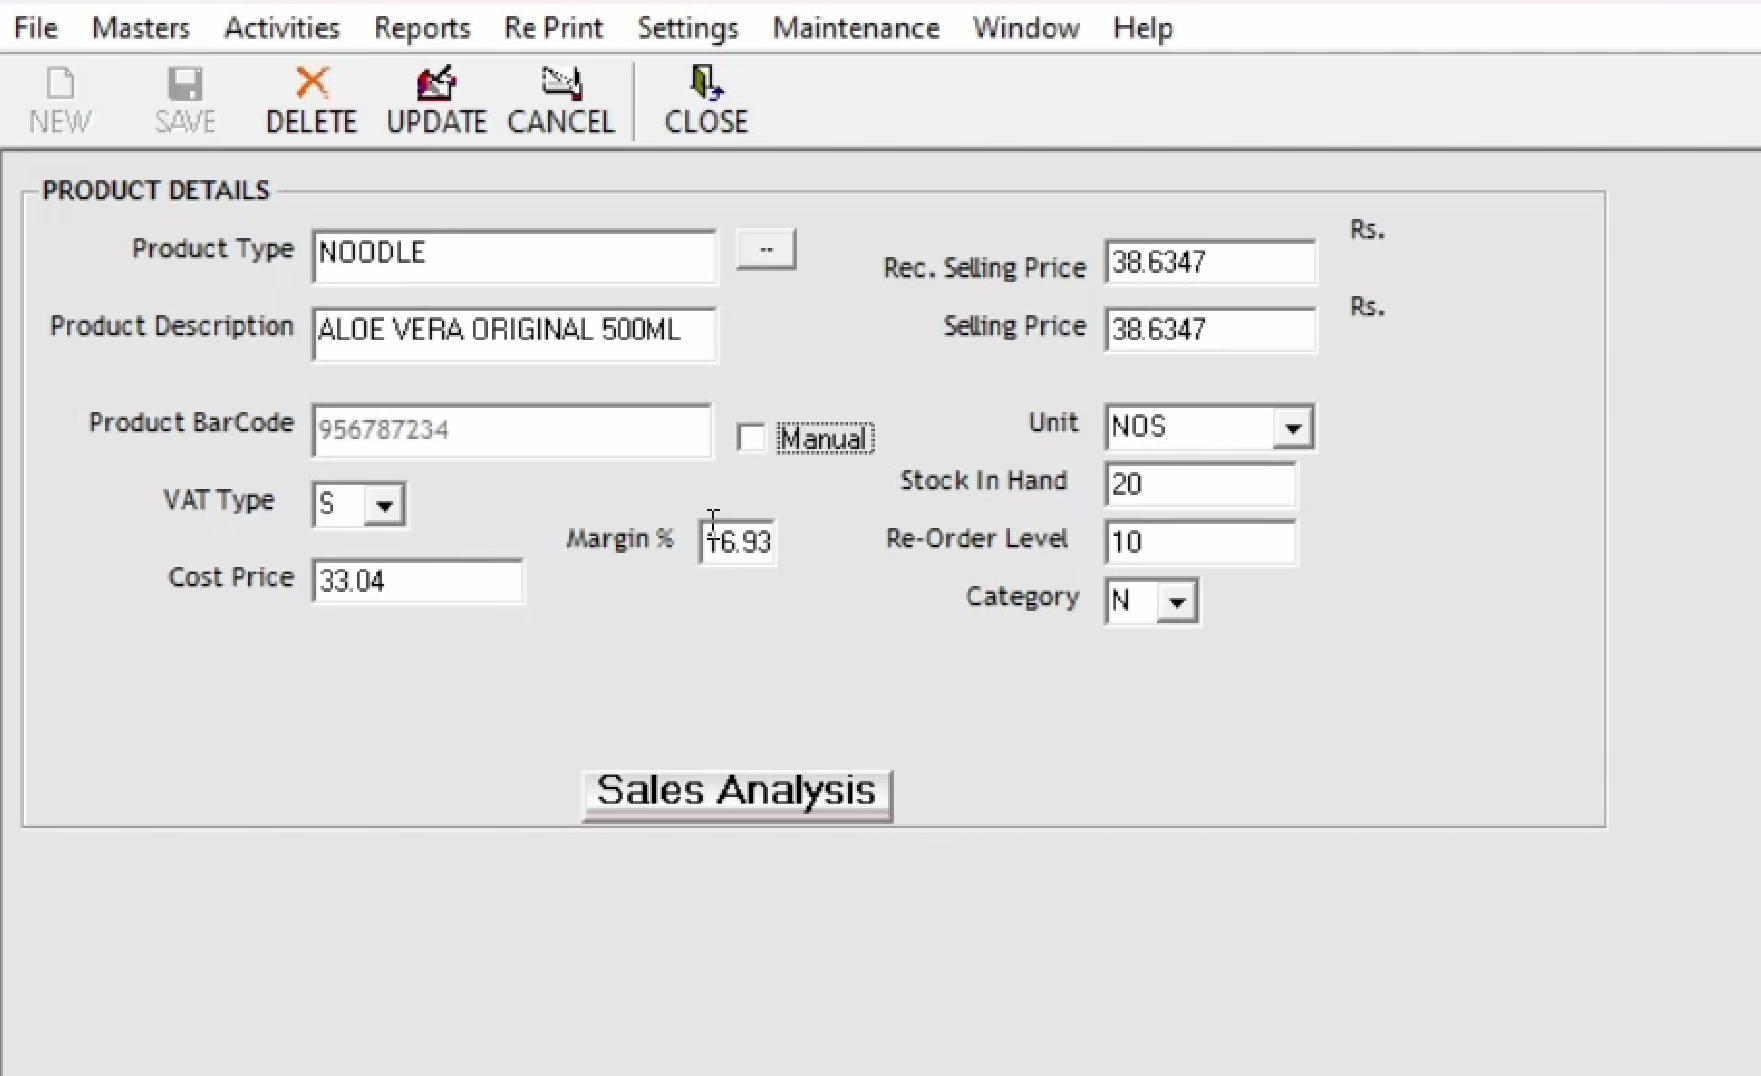Click the Sales Analysis button
This screenshot has height=1076, width=1761.
(737, 795)
